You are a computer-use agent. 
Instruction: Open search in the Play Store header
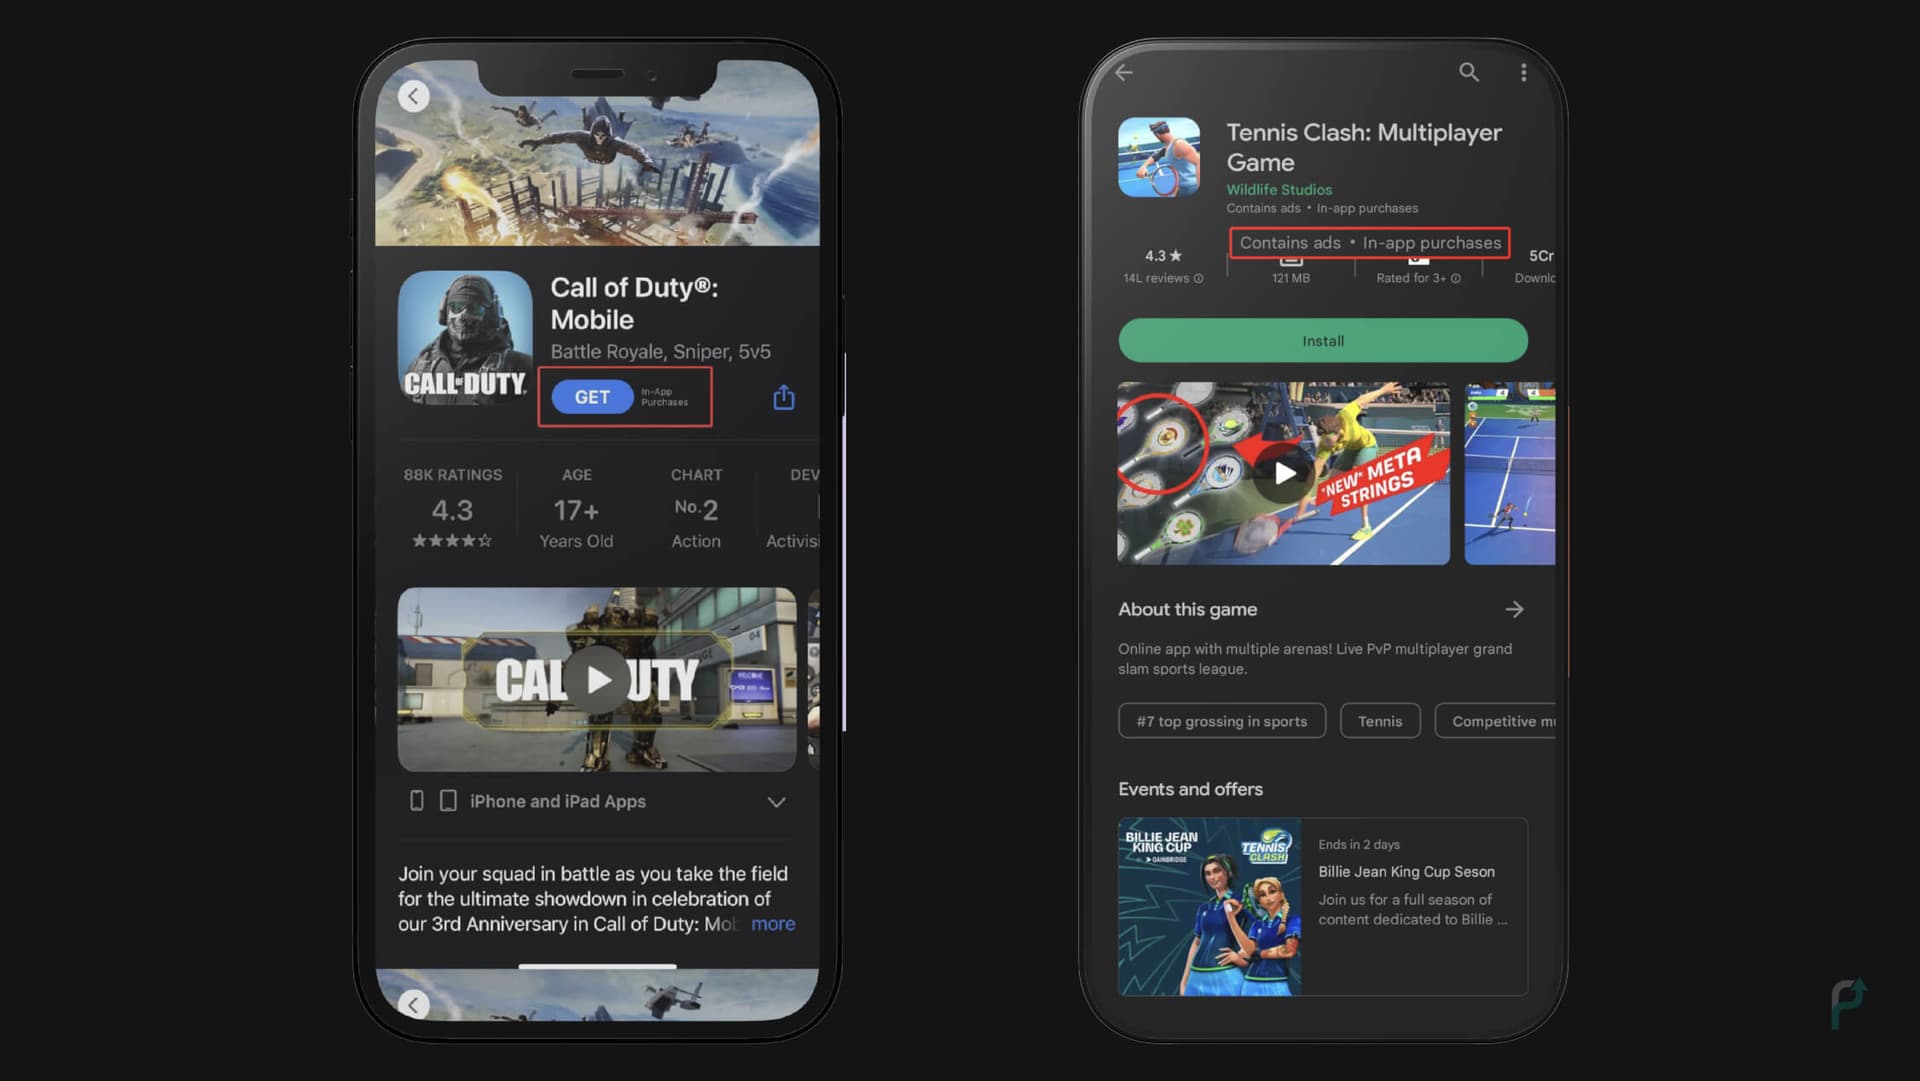click(1469, 72)
